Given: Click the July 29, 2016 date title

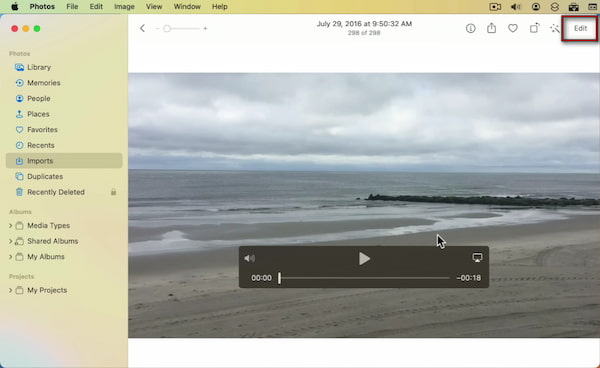Looking at the screenshot, I should 364,24.
